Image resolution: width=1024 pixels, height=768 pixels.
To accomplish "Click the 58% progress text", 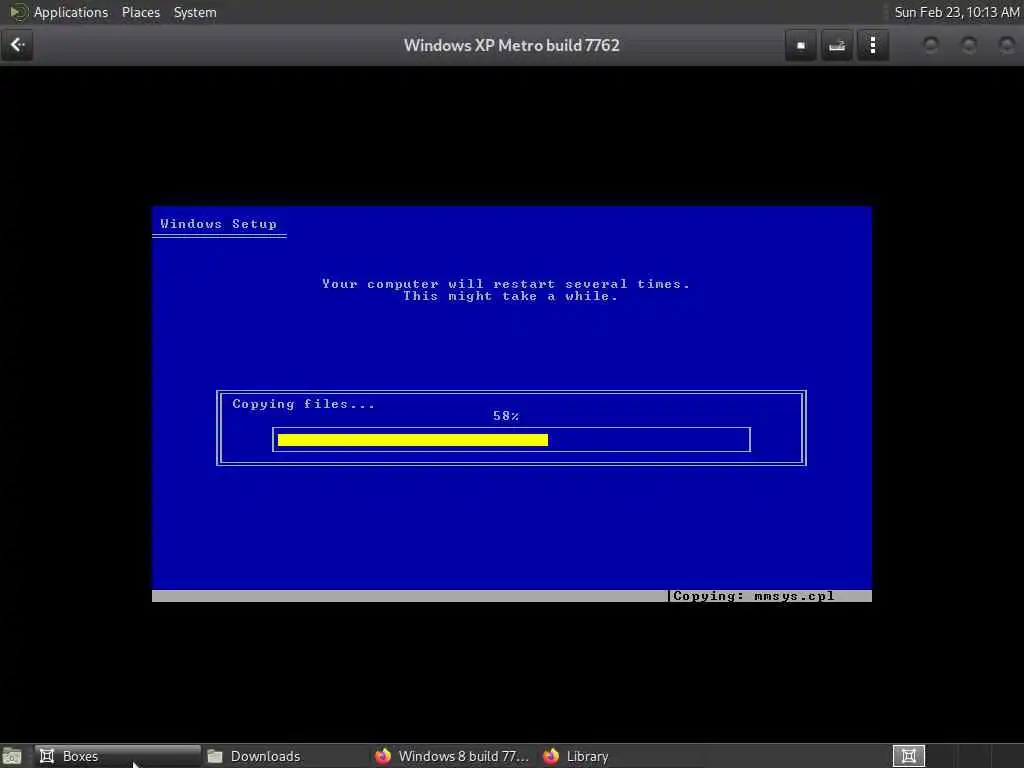I will click(506, 416).
